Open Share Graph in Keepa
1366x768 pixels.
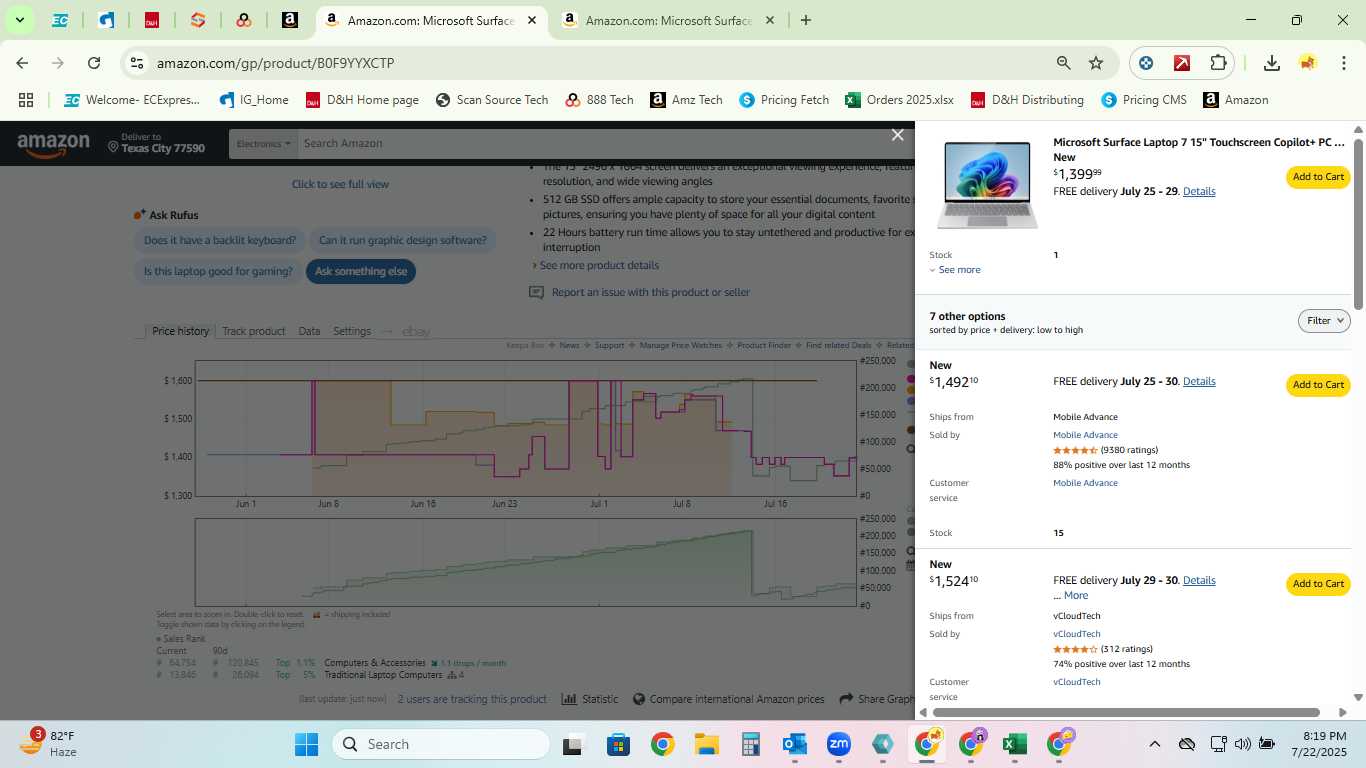point(877,699)
